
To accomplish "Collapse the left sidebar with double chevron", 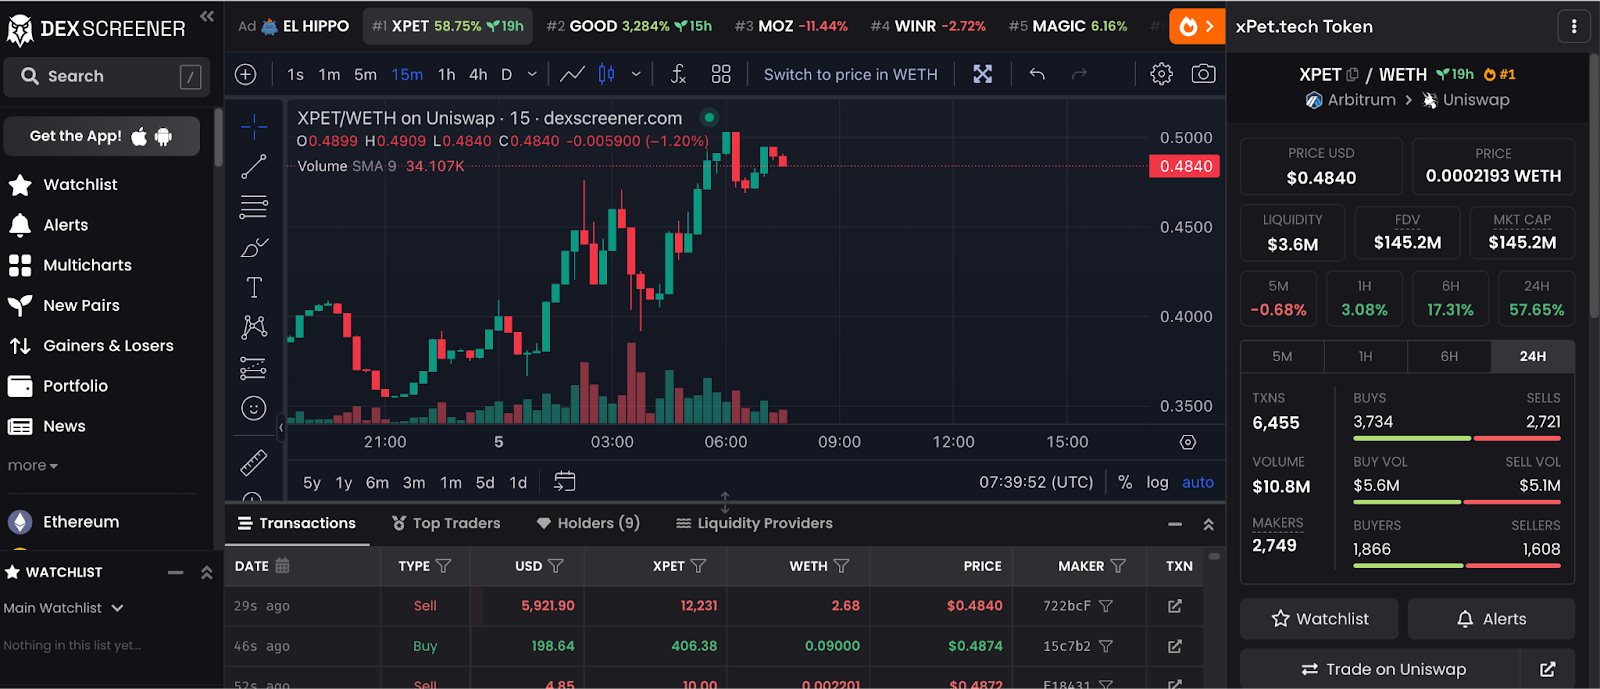I will pos(207,16).
